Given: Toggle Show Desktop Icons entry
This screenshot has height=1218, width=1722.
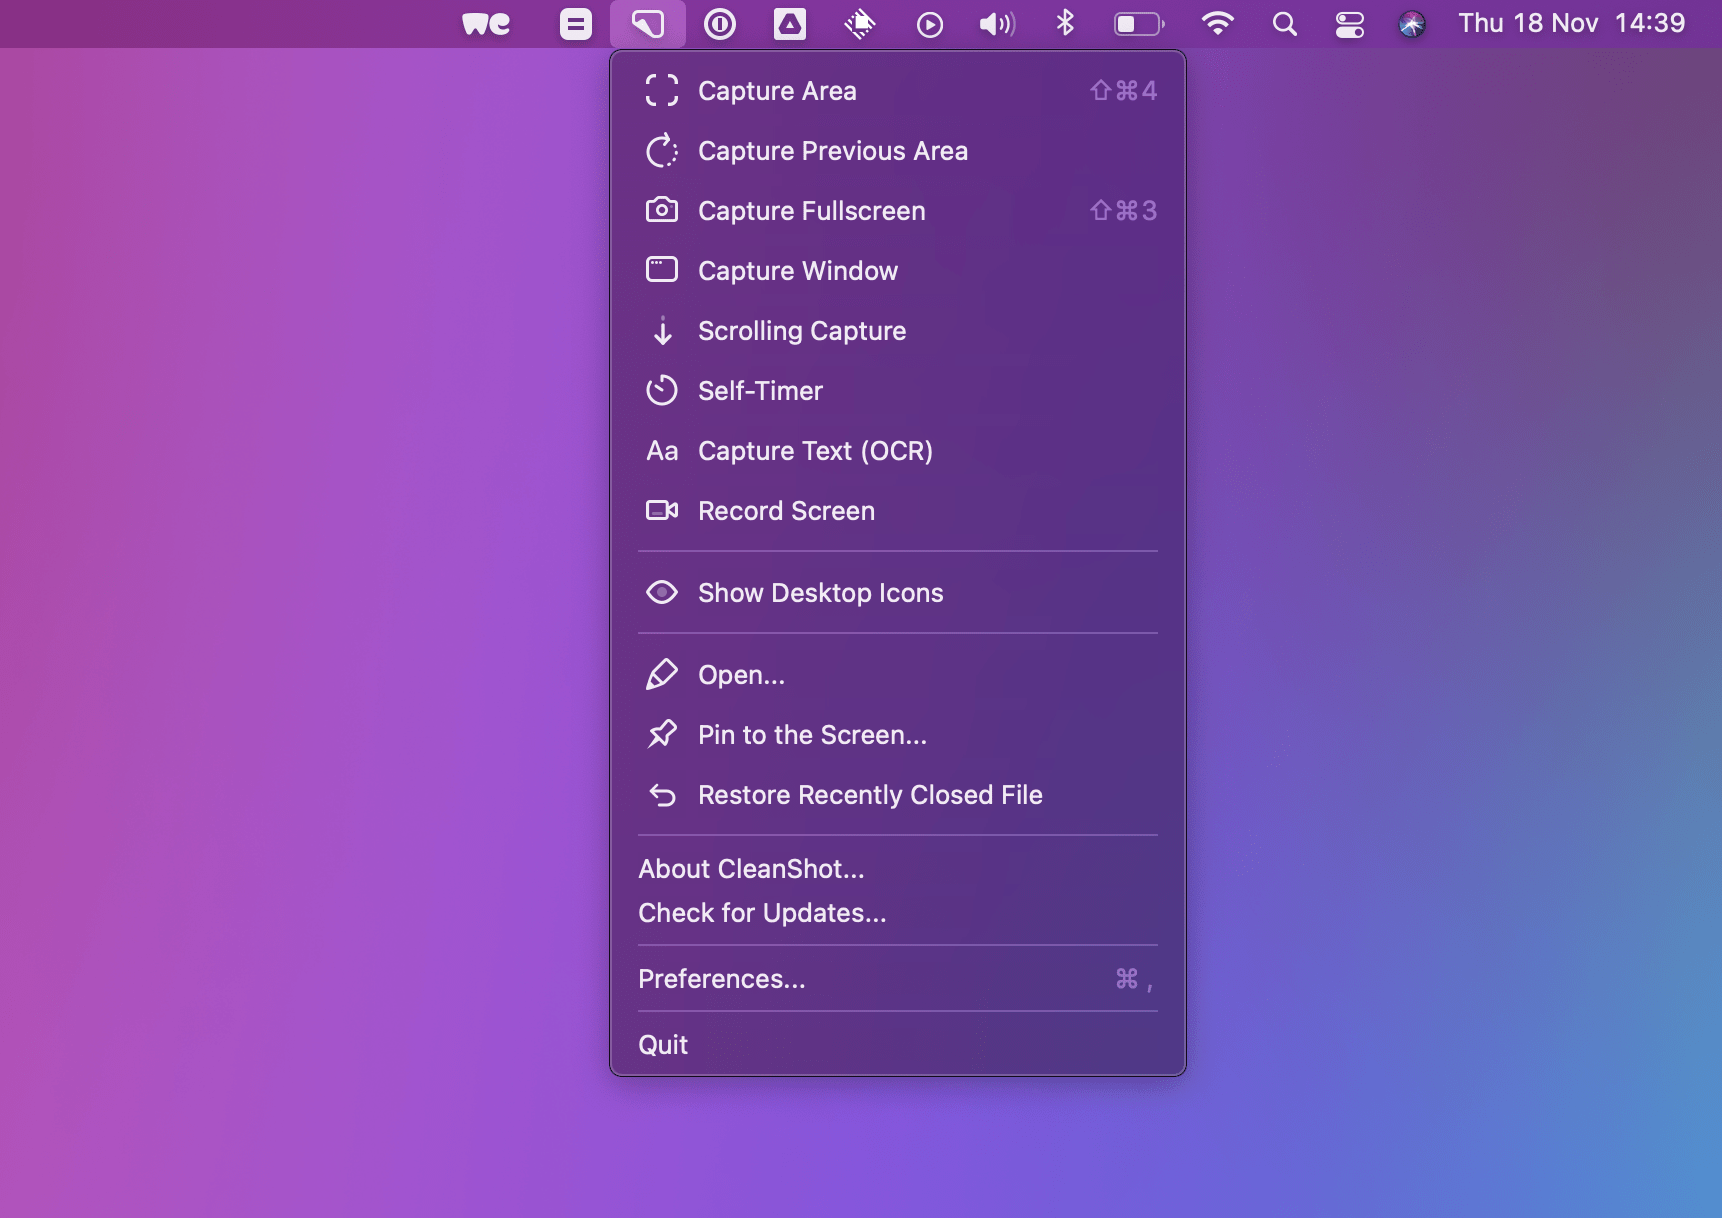Looking at the screenshot, I should (898, 593).
